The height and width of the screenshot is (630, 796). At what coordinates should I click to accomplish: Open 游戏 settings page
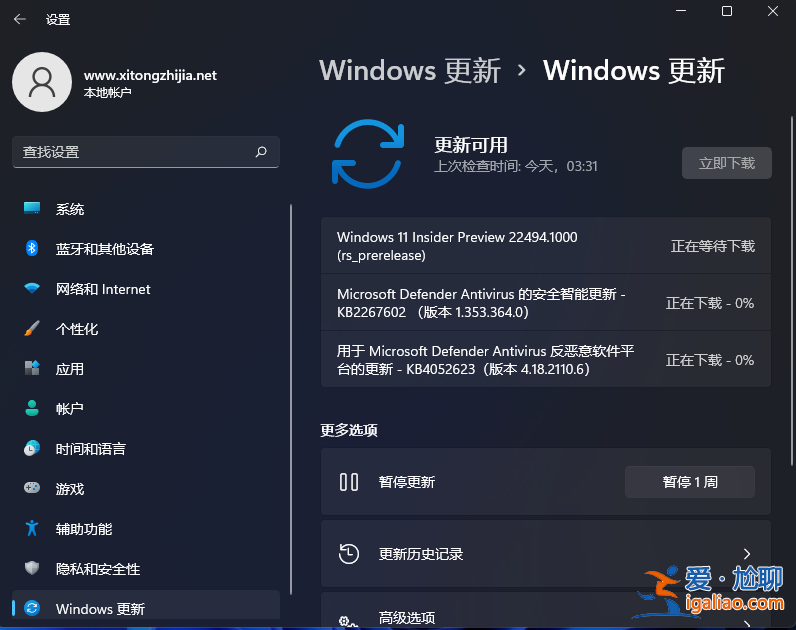point(146,488)
